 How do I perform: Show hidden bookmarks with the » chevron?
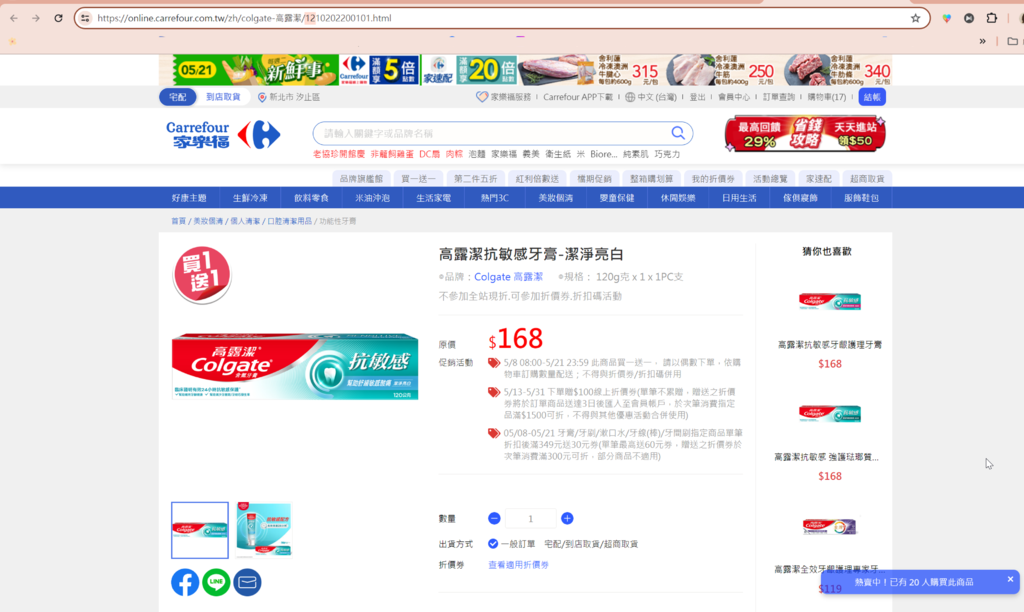(982, 41)
